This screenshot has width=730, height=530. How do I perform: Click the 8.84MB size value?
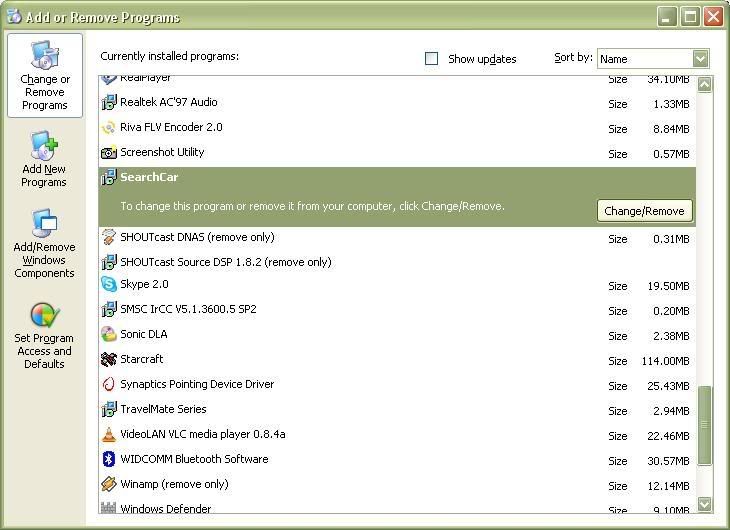[x=671, y=129]
